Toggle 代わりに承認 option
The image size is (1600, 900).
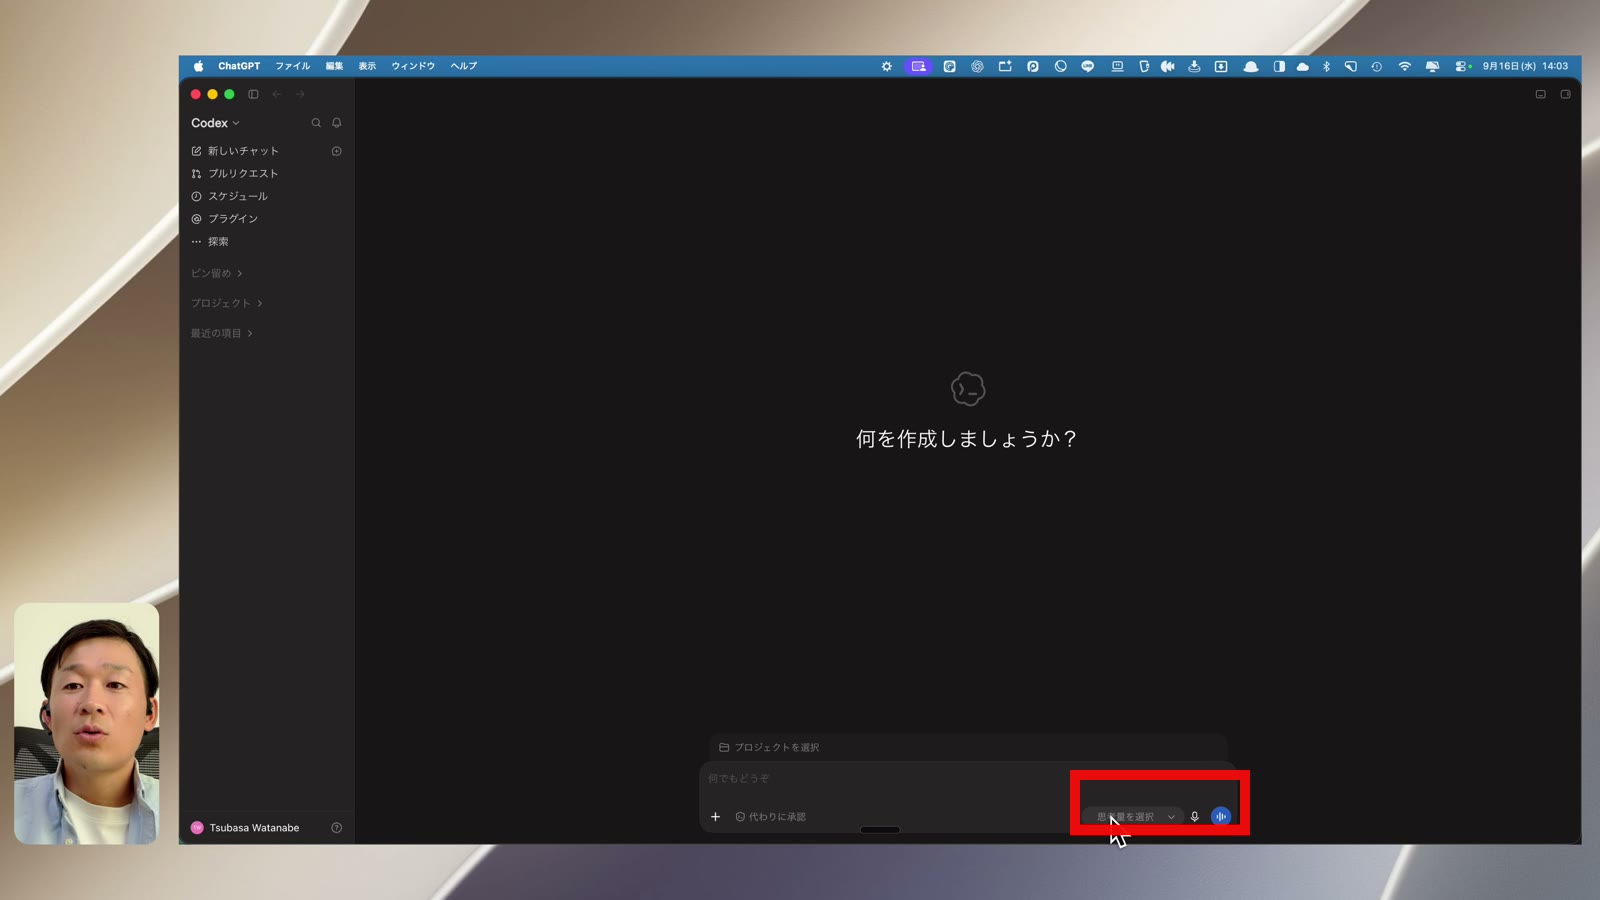[x=771, y=817]
